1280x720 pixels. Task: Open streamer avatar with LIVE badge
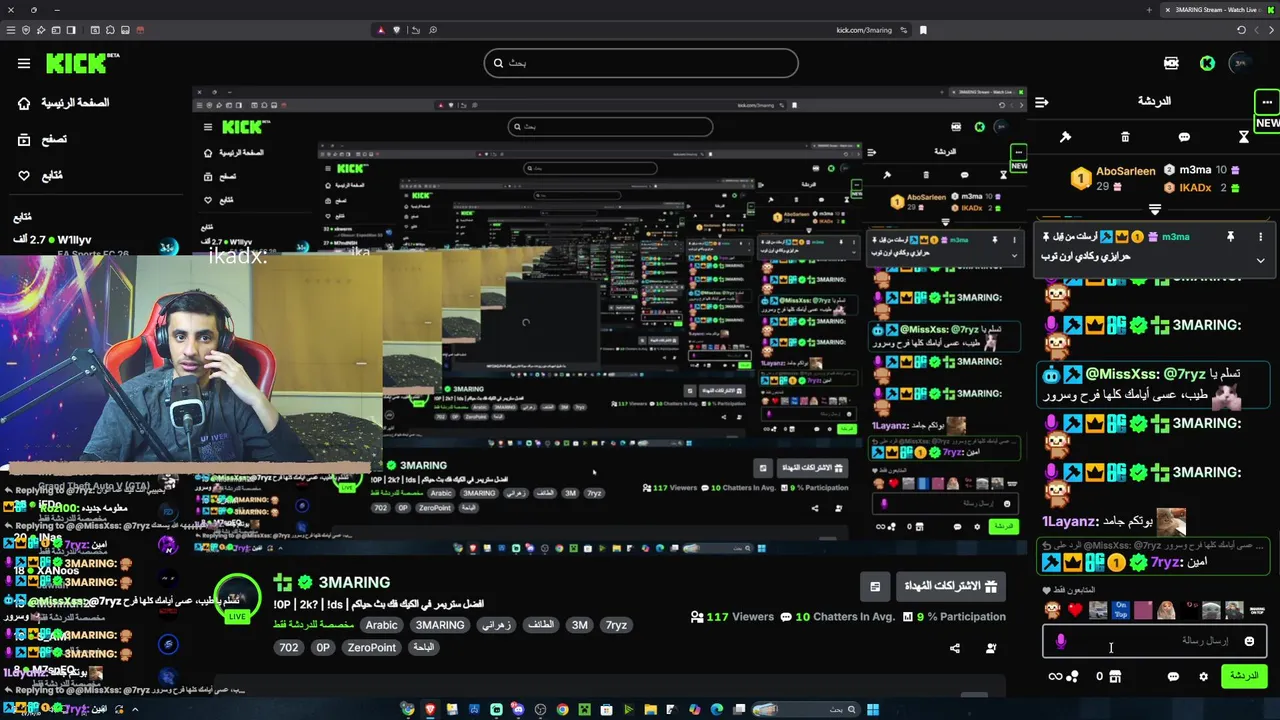[237, 599]
